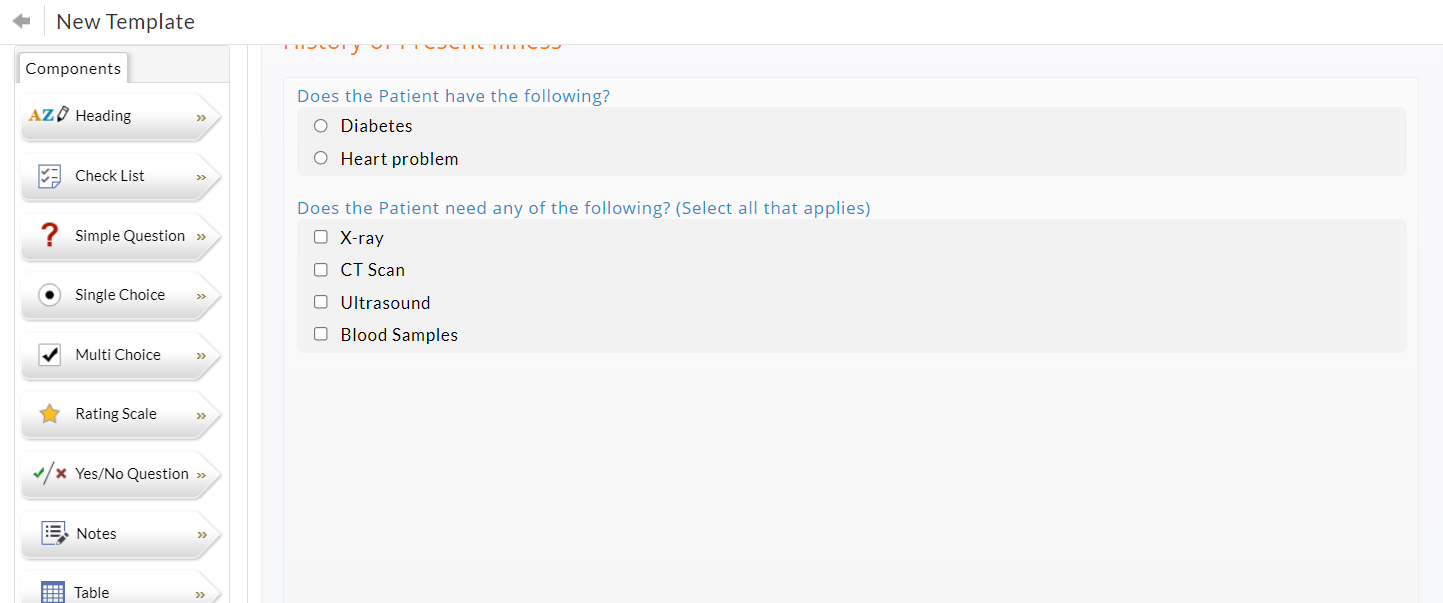Check the X-ray checkbox
Image resolution: width=1443 pixels, height=603 pixels.
click(321, 237)
